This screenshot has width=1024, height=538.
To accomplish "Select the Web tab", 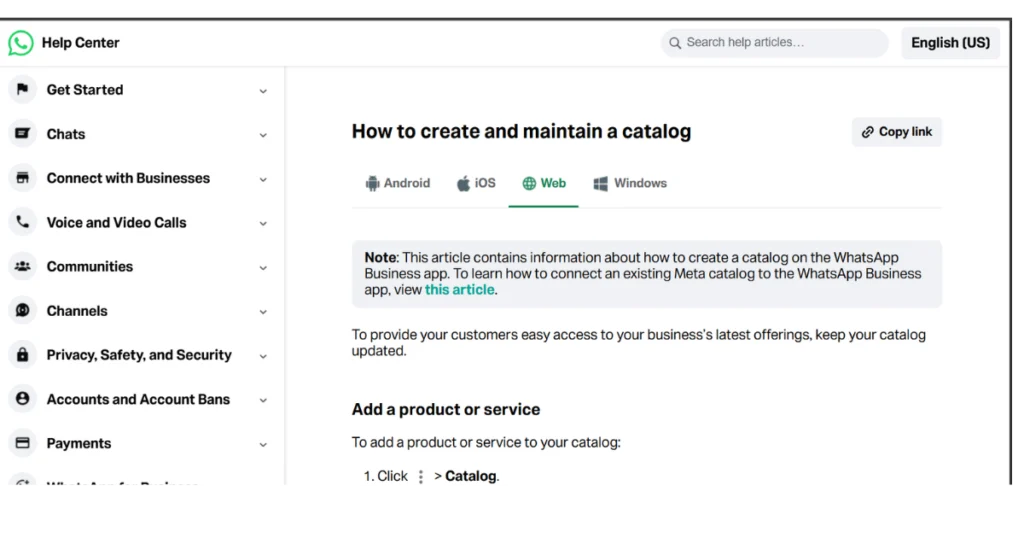I will [x=543, y=183].
